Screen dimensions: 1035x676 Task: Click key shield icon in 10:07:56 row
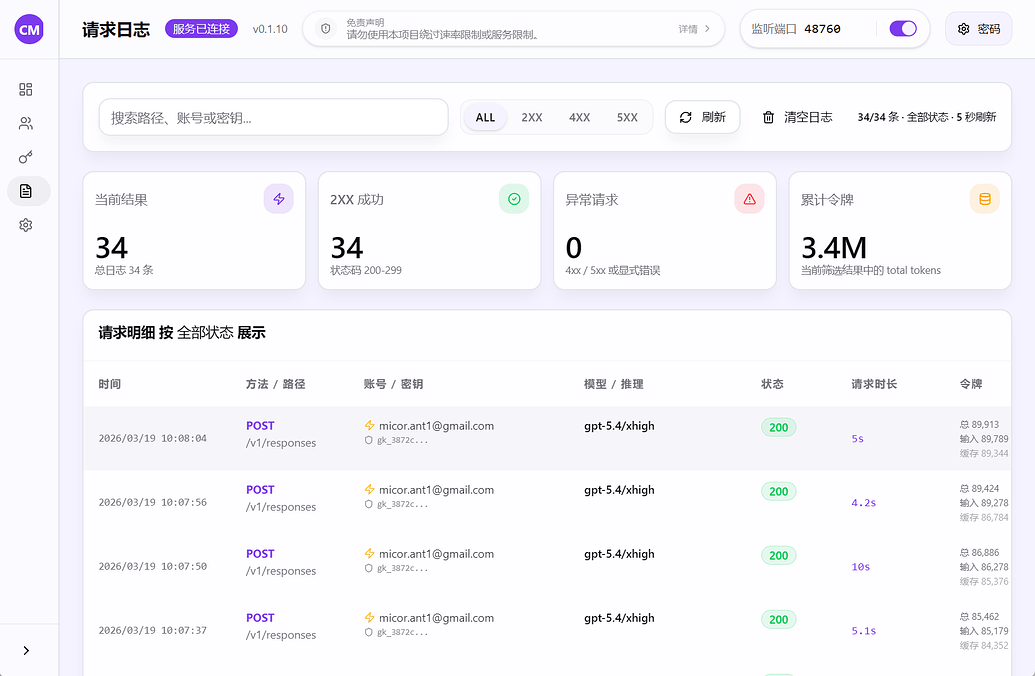pos(369,504)
